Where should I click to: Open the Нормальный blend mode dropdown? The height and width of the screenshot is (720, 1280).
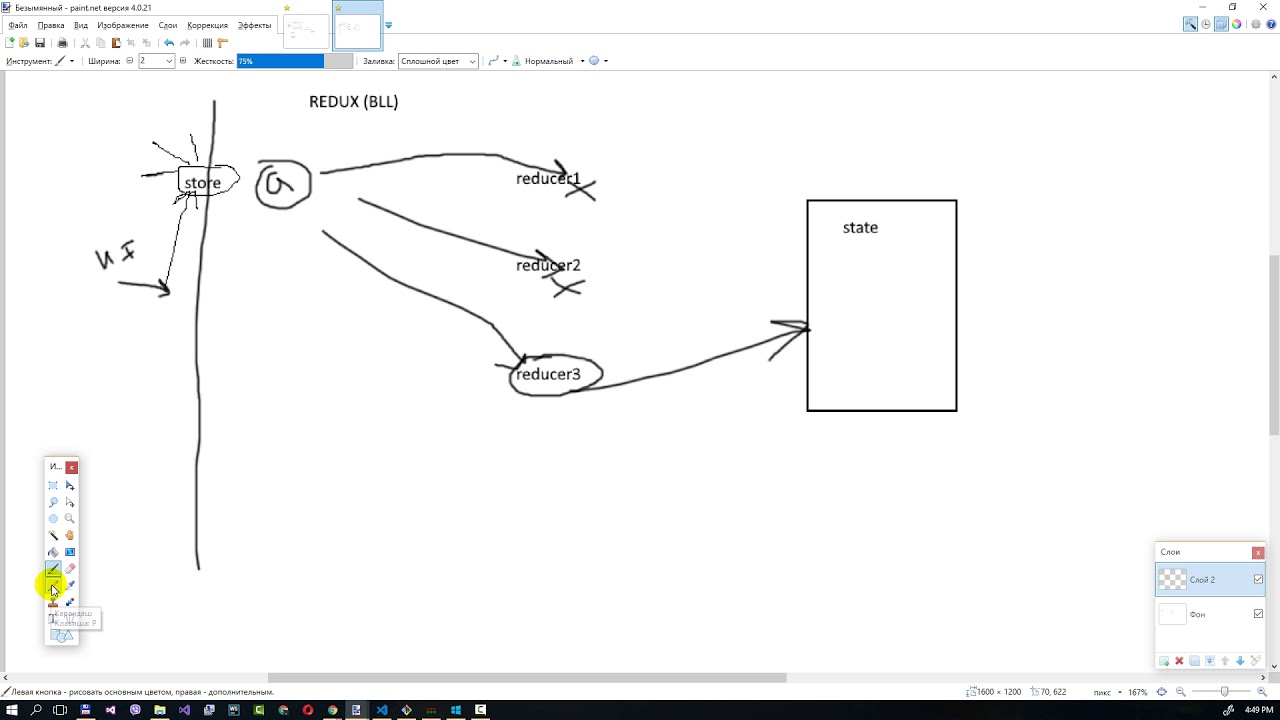tap(549, 61)
